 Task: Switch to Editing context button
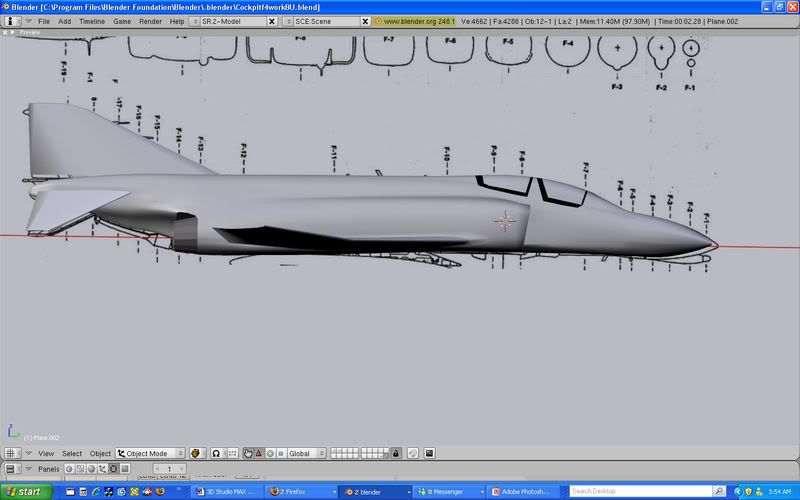pyautogui.click(x=114, y=468)
